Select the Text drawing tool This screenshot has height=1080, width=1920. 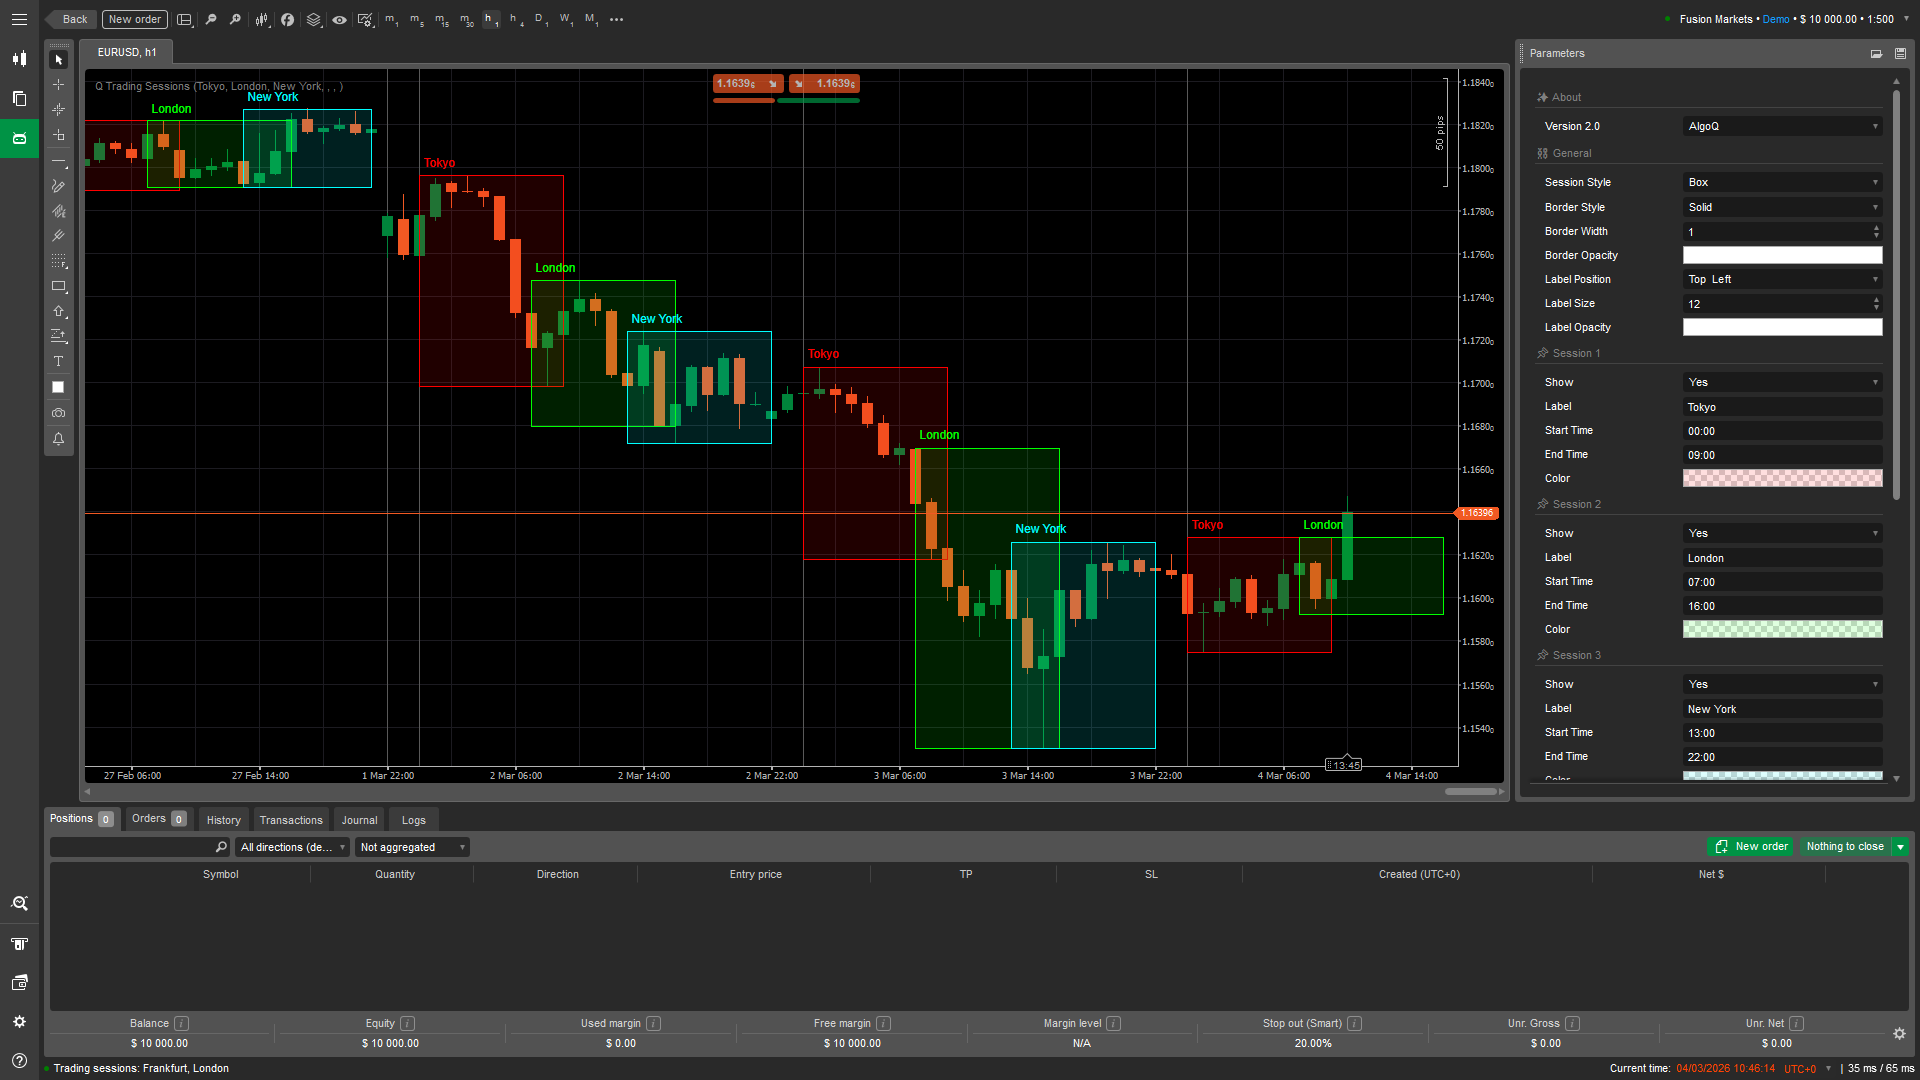(59, 362)
